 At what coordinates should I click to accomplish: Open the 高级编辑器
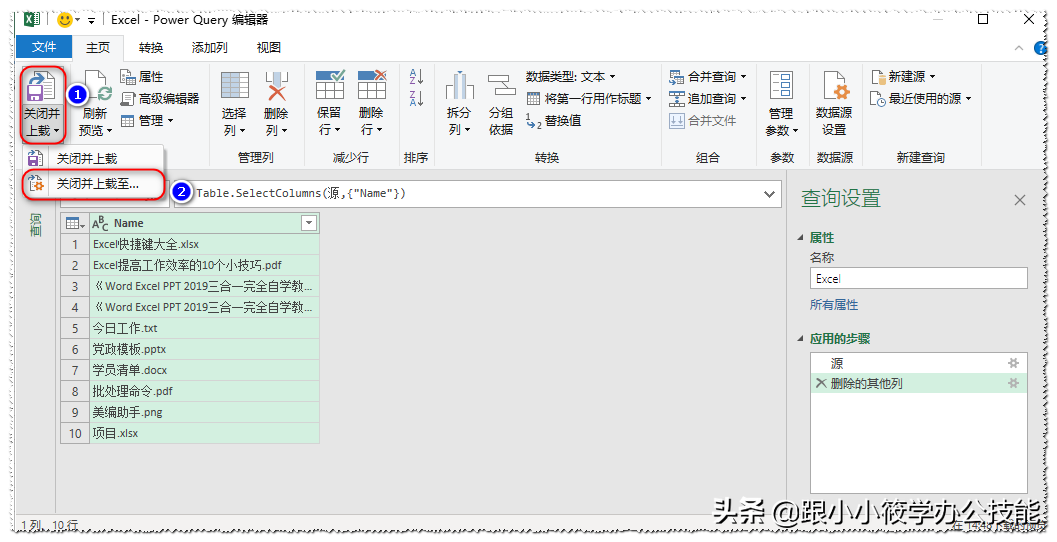tap(160, 98)
